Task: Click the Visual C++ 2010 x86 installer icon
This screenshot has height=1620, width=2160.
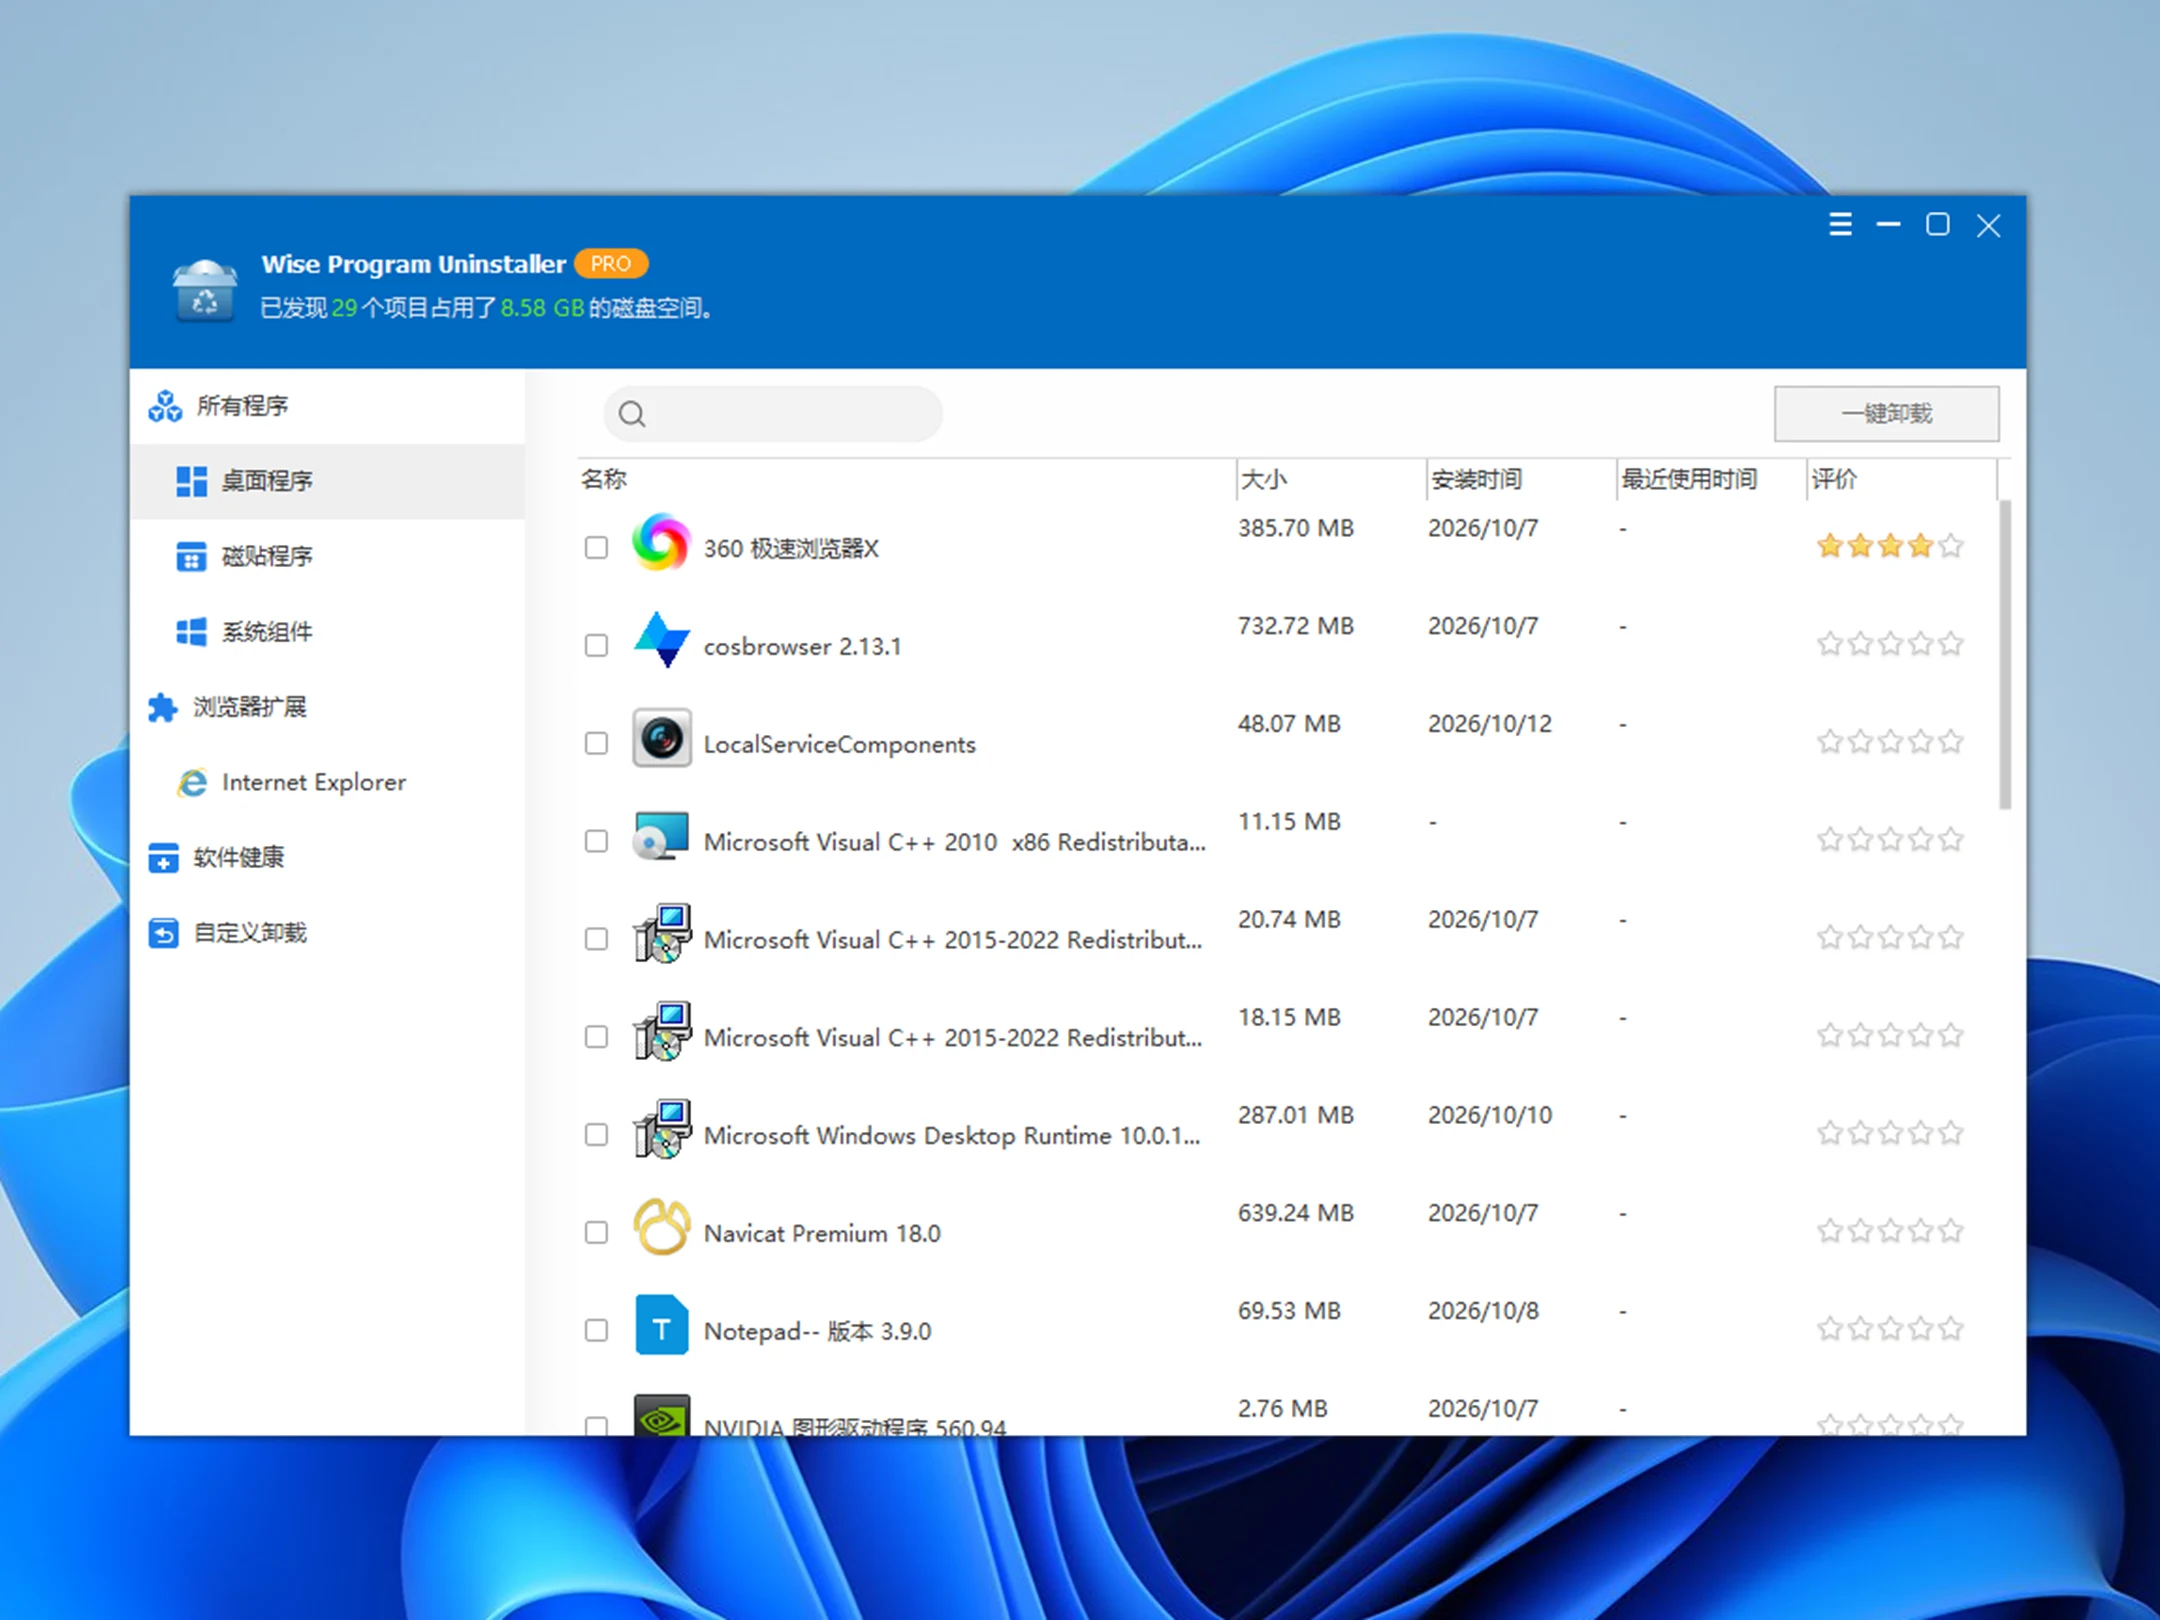Action: [660, 837]
